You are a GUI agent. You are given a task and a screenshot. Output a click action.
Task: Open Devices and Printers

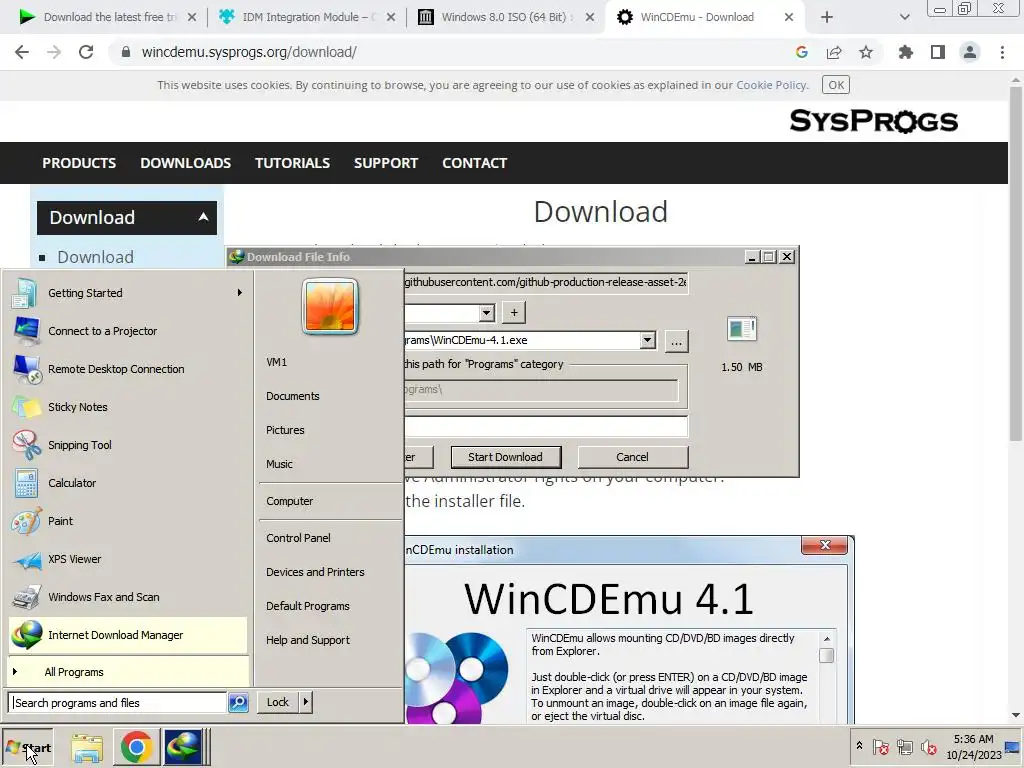tap(315, 572)
